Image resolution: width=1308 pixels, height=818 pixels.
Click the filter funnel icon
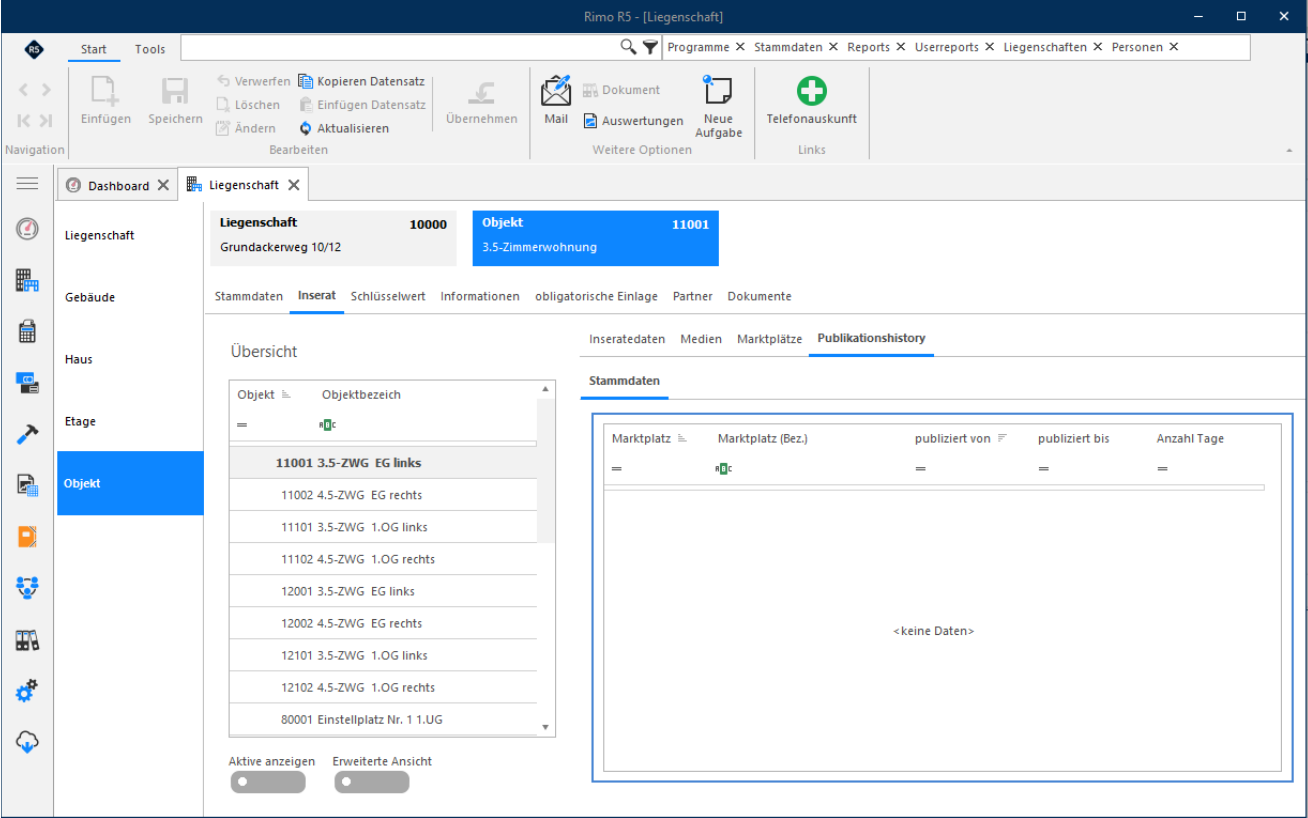click(x=650, y=47)
